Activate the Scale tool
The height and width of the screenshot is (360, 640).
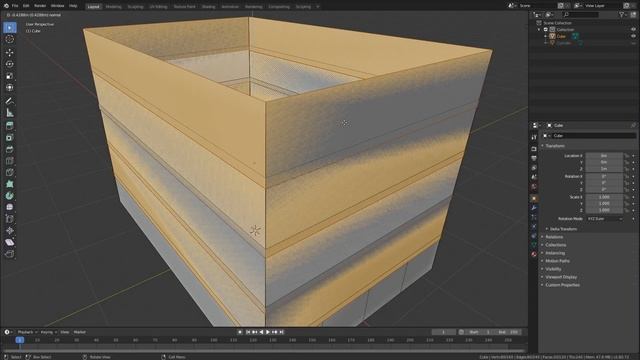[10, 76]
